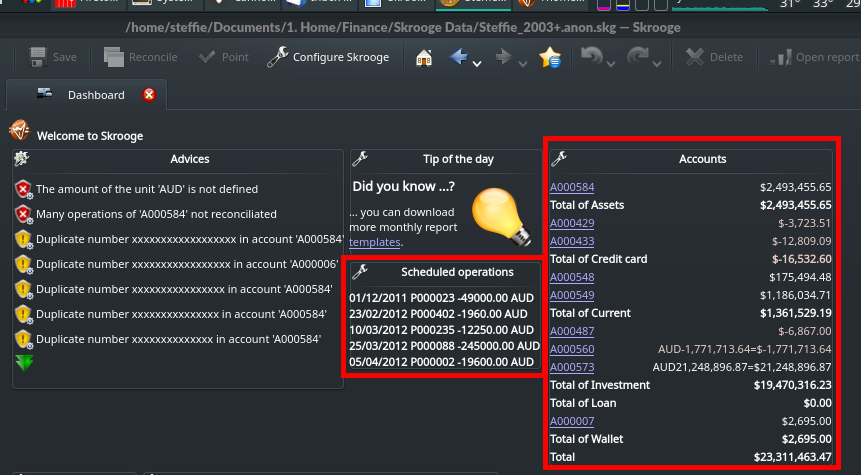Open account A000584 link

click(572, 187)
